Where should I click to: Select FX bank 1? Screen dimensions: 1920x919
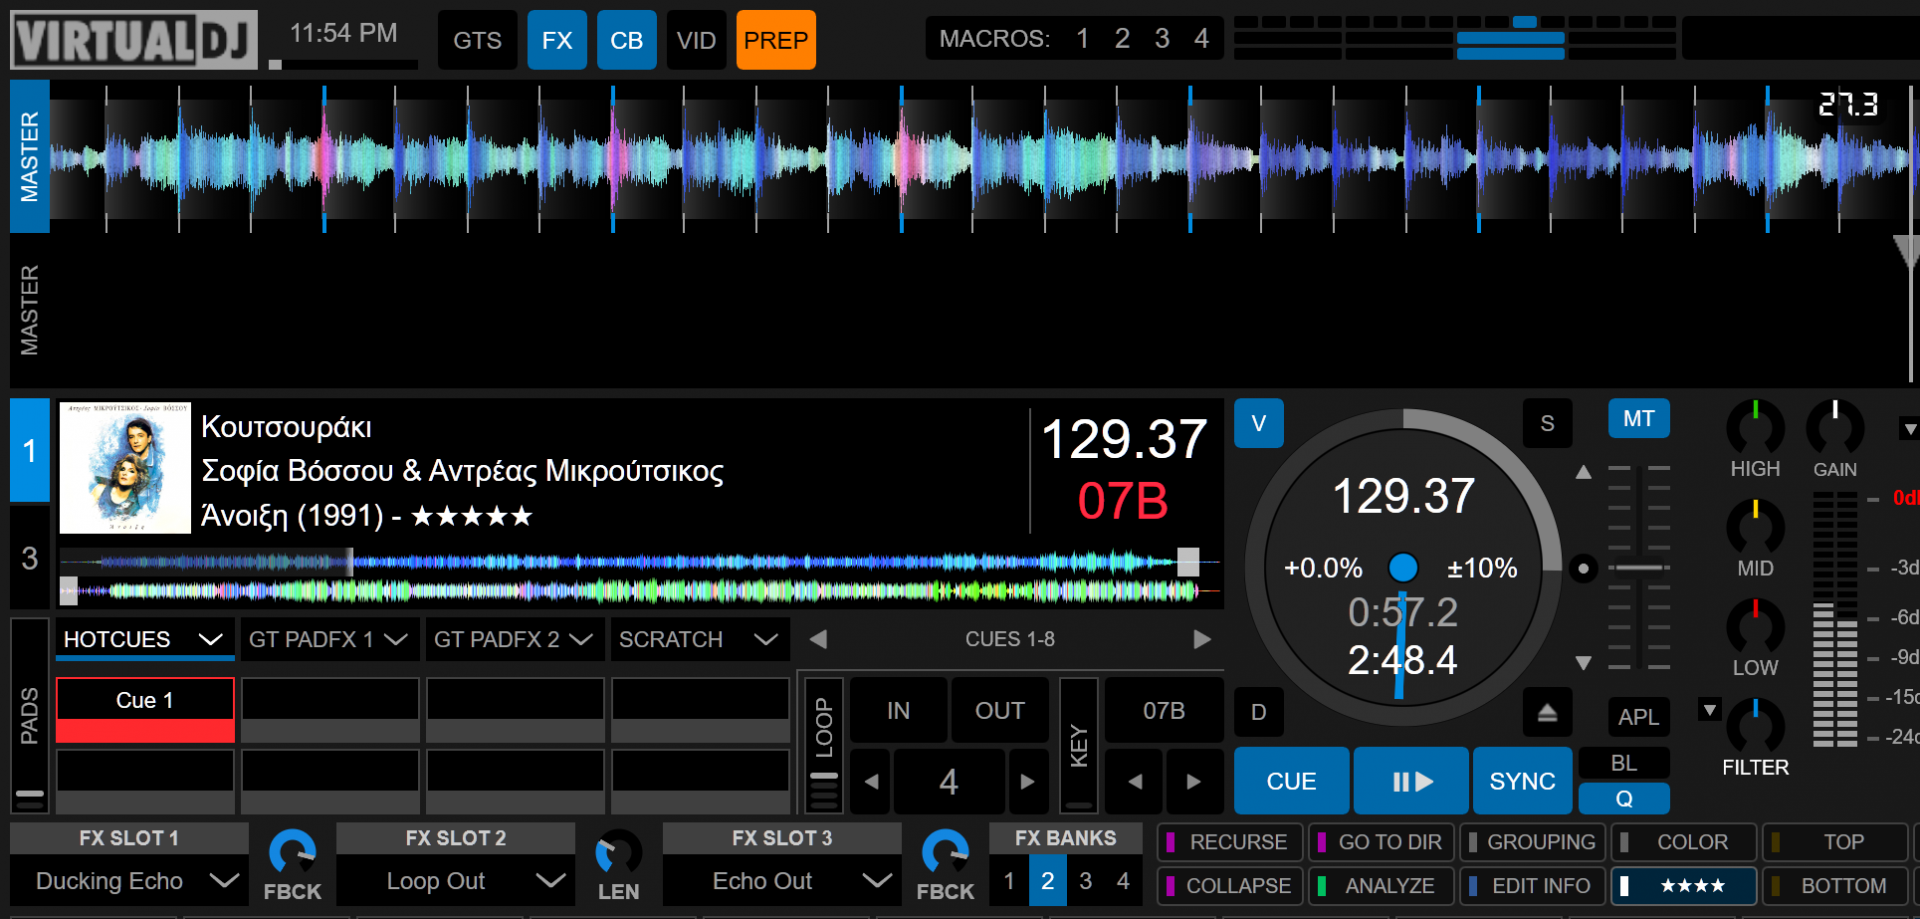(1009, 881)
